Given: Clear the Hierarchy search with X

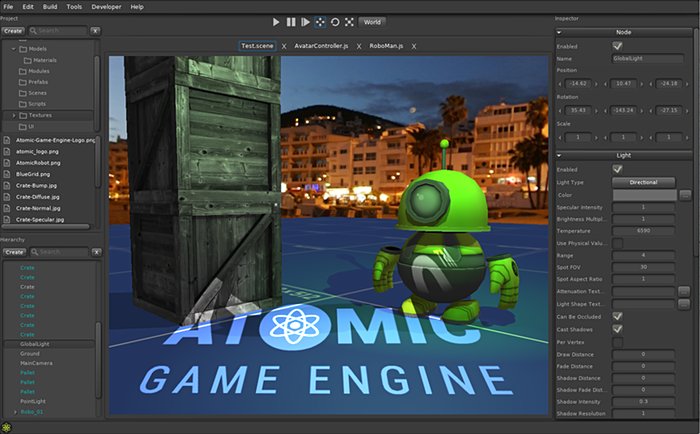Looking at the screenshot, I should [96, 252].
